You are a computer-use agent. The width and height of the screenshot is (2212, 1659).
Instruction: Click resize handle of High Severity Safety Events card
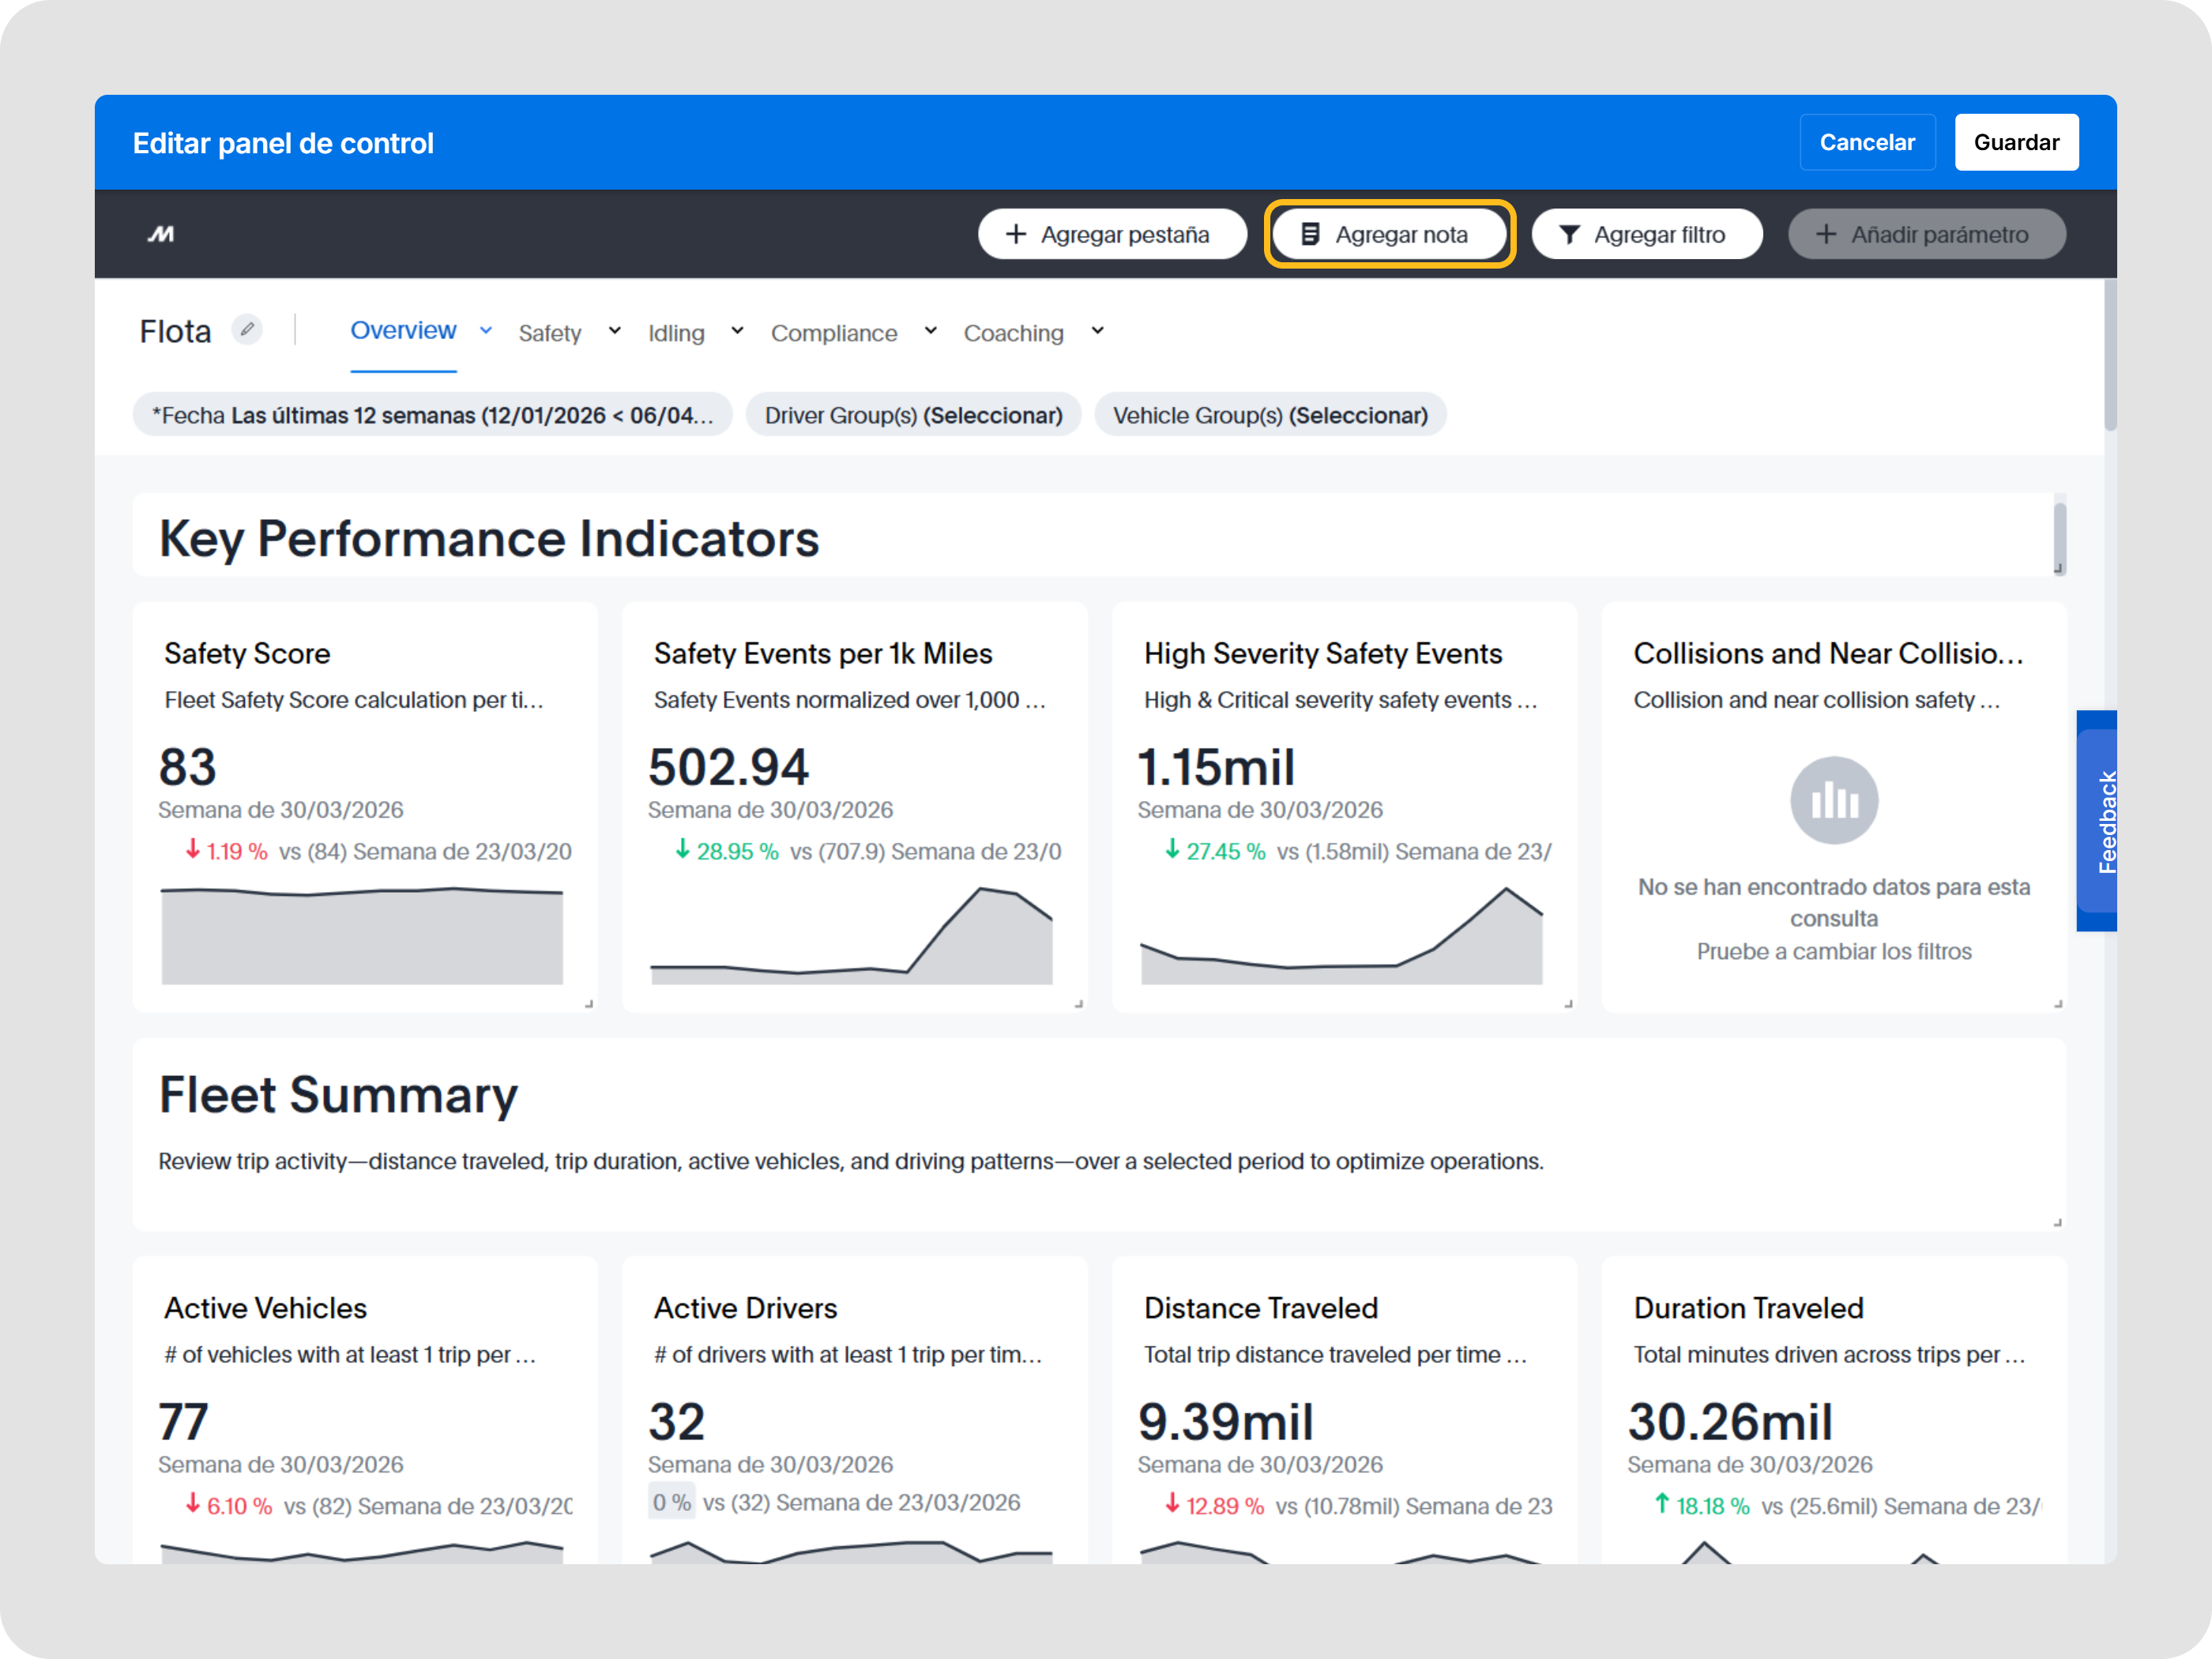click(1568, 1003)
